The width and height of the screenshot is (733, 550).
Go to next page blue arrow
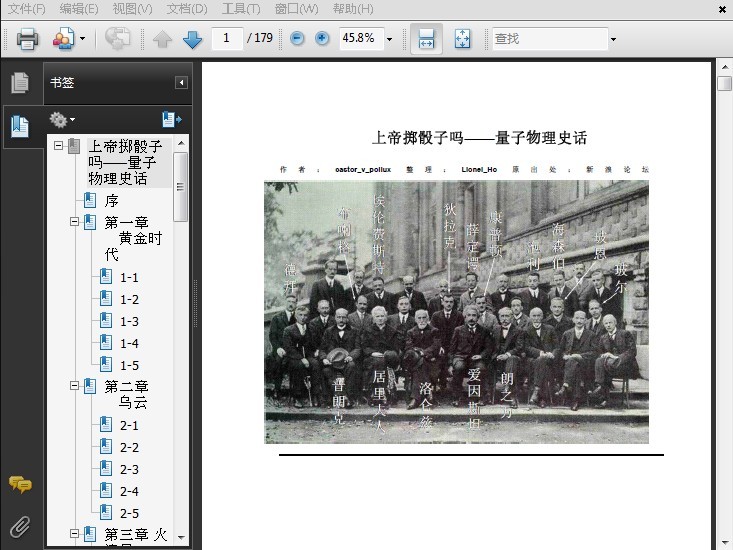tap(192, 39)
